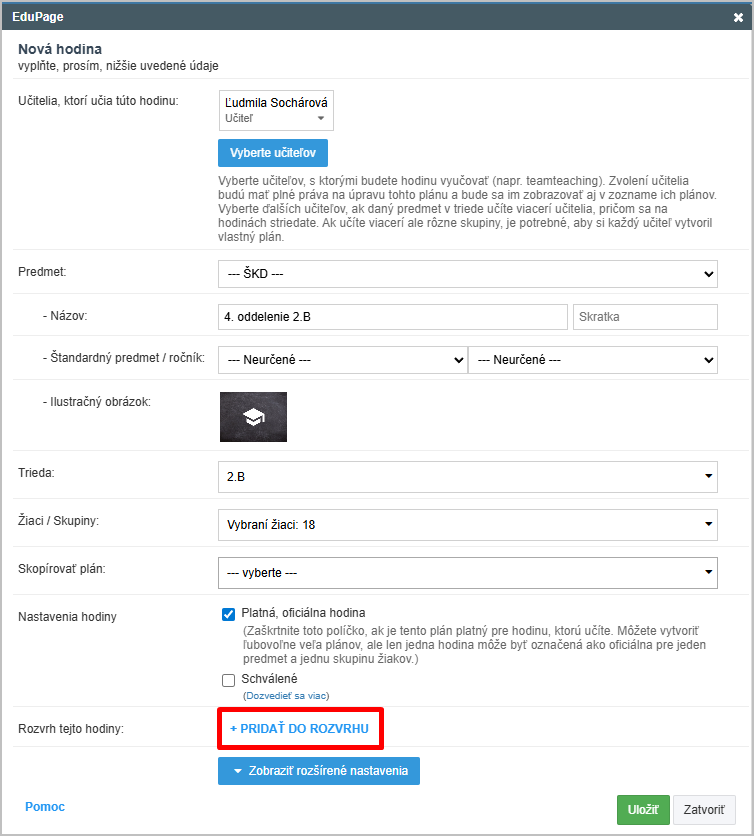Viewport: 754px width, 836px height.
Task: Close the EduPage dialog with X icon
Action: 738,17
